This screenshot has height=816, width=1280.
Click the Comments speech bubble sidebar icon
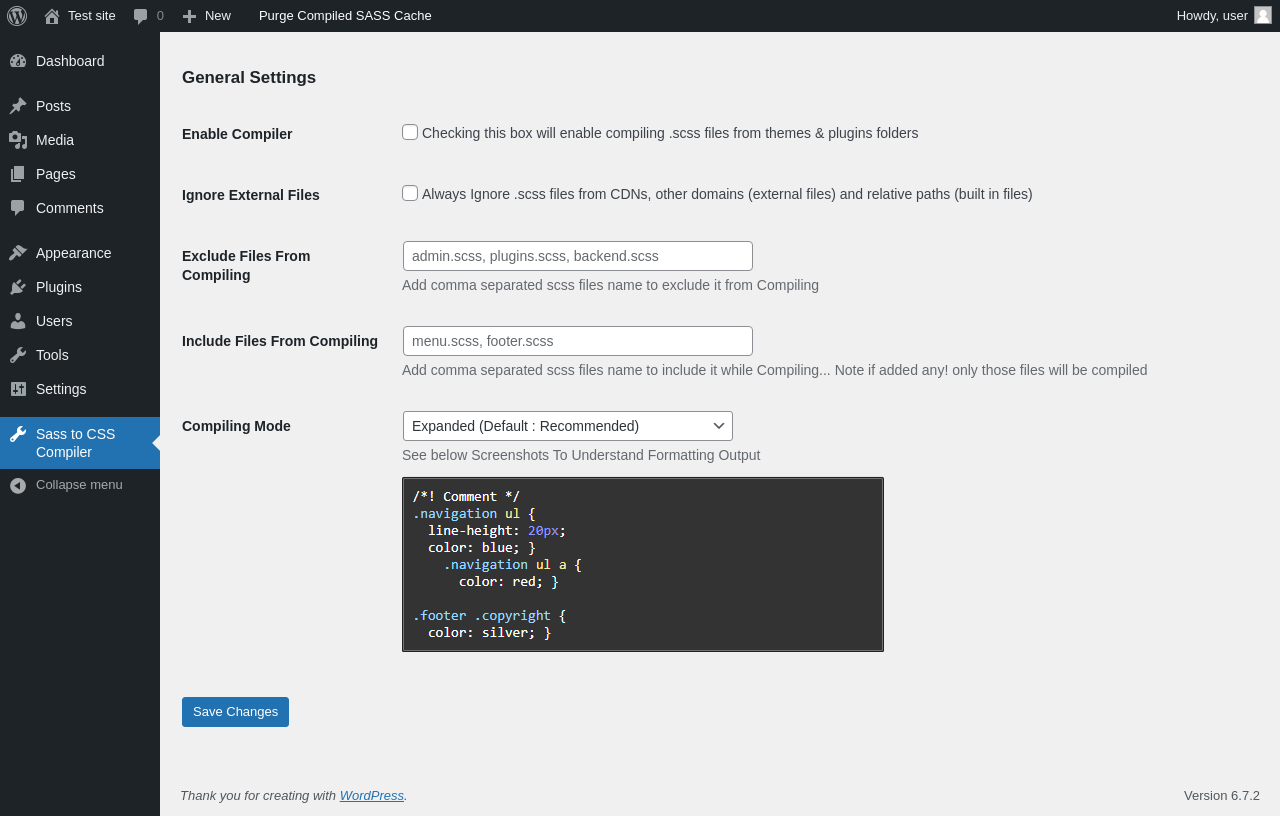[18, 208]
